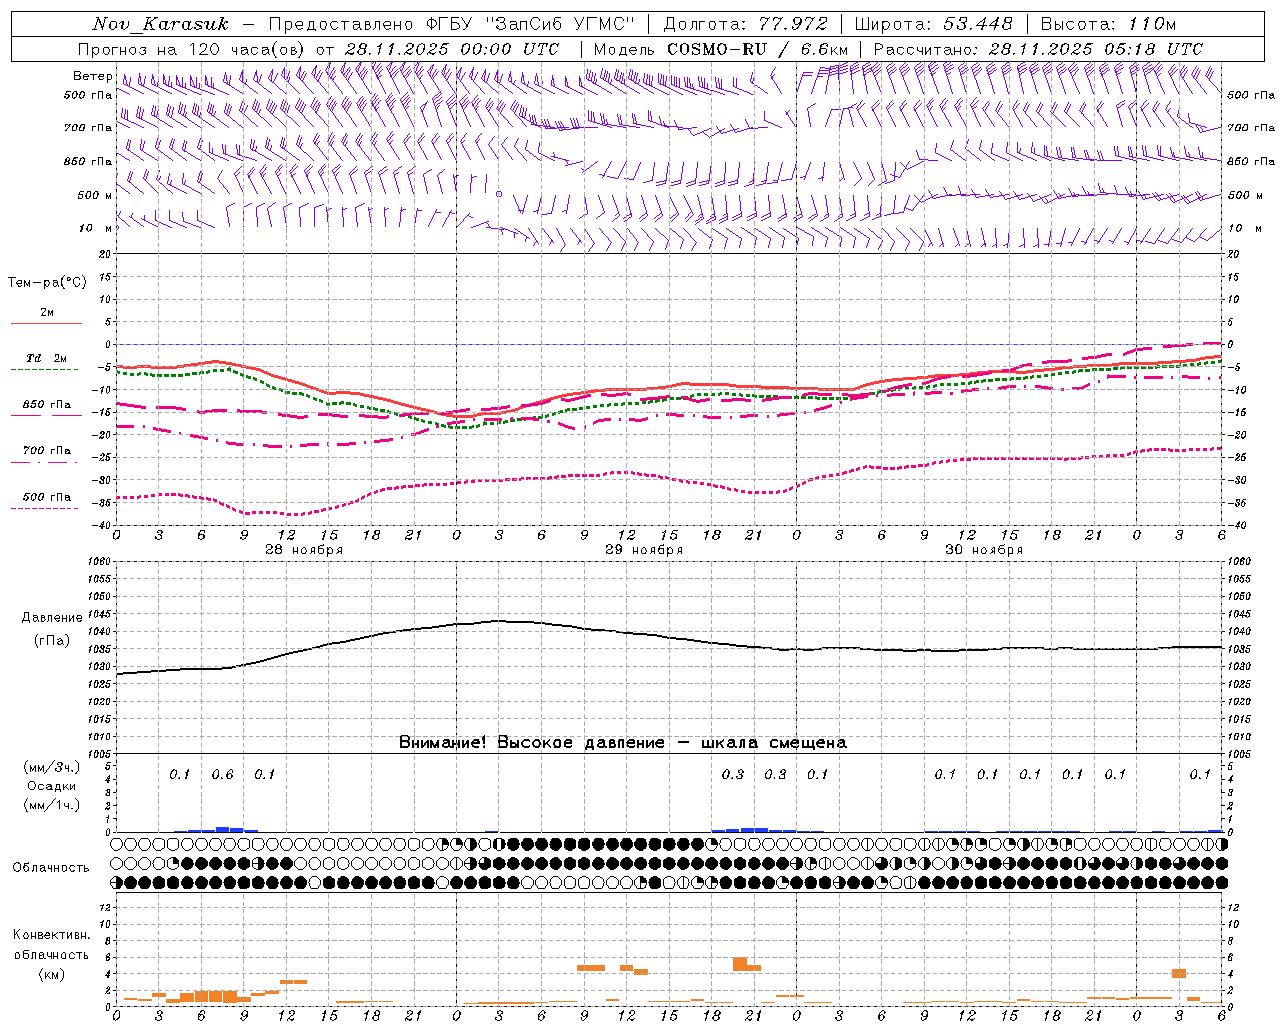Click the Ветер panel label
Screen dimensions: 1280x1024
click(x=93, y=76)
